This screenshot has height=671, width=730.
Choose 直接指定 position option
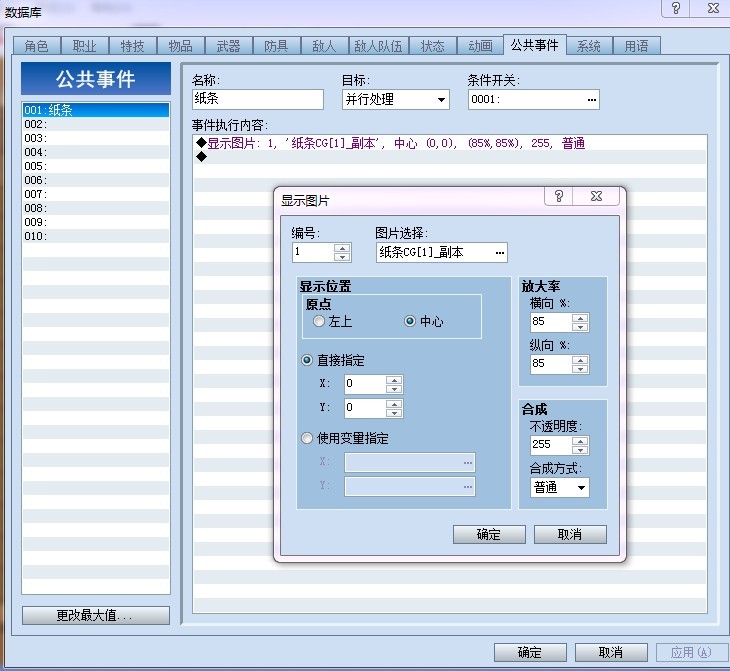307,360
